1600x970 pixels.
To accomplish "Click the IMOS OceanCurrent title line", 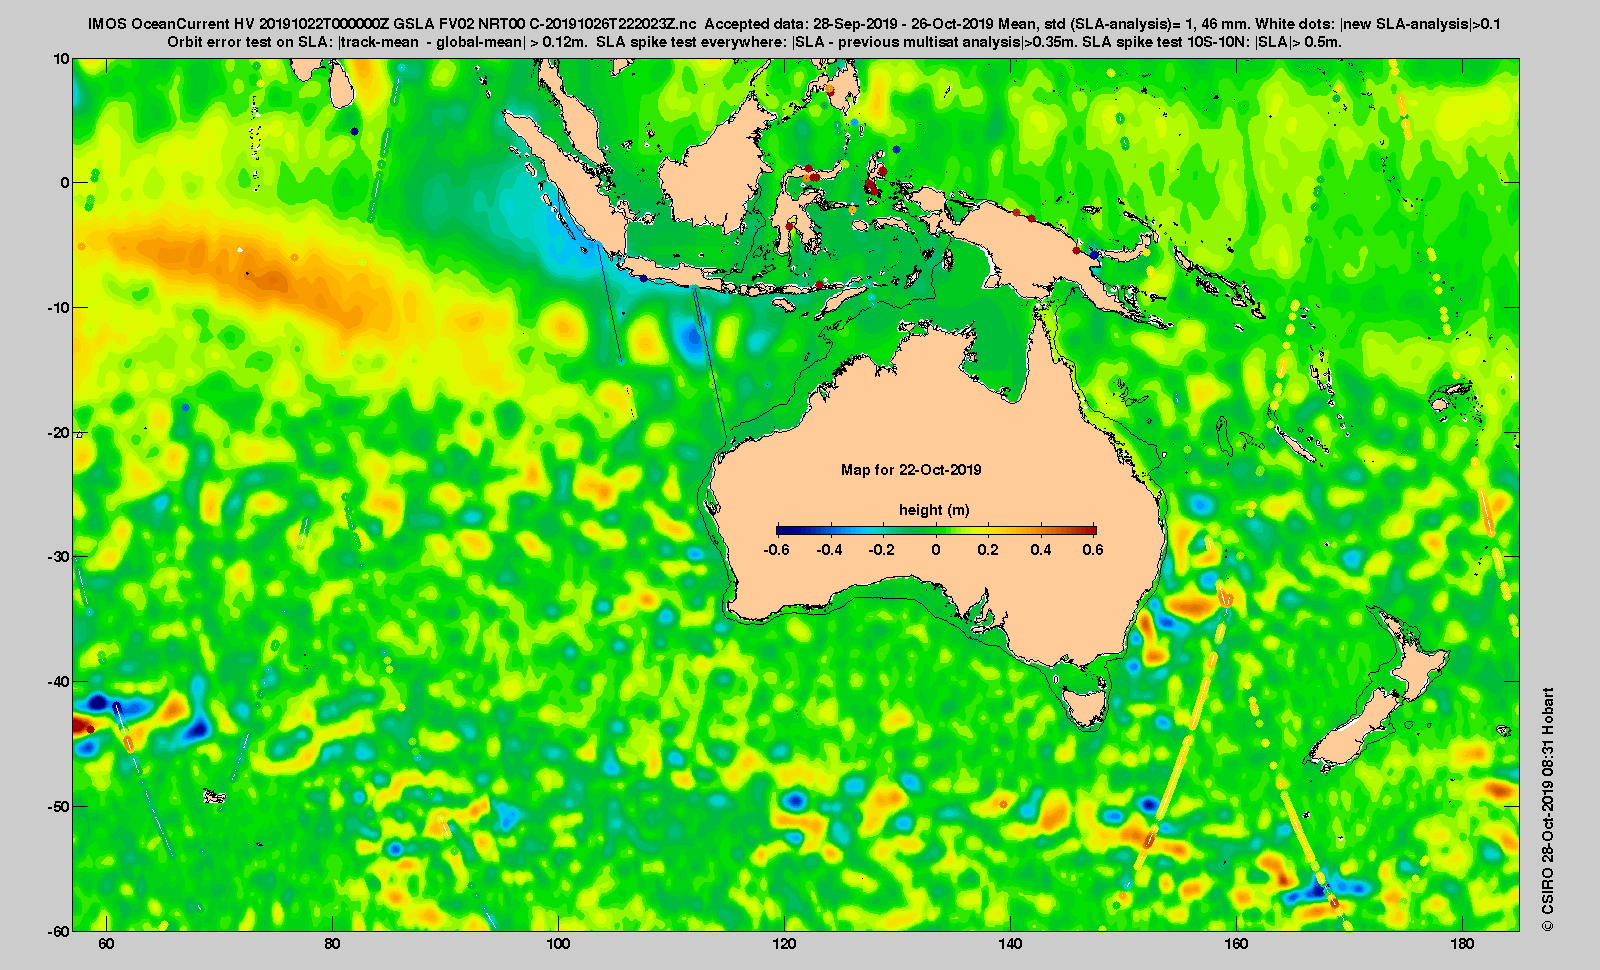I will pyautogui.click(x=795, y=23).
